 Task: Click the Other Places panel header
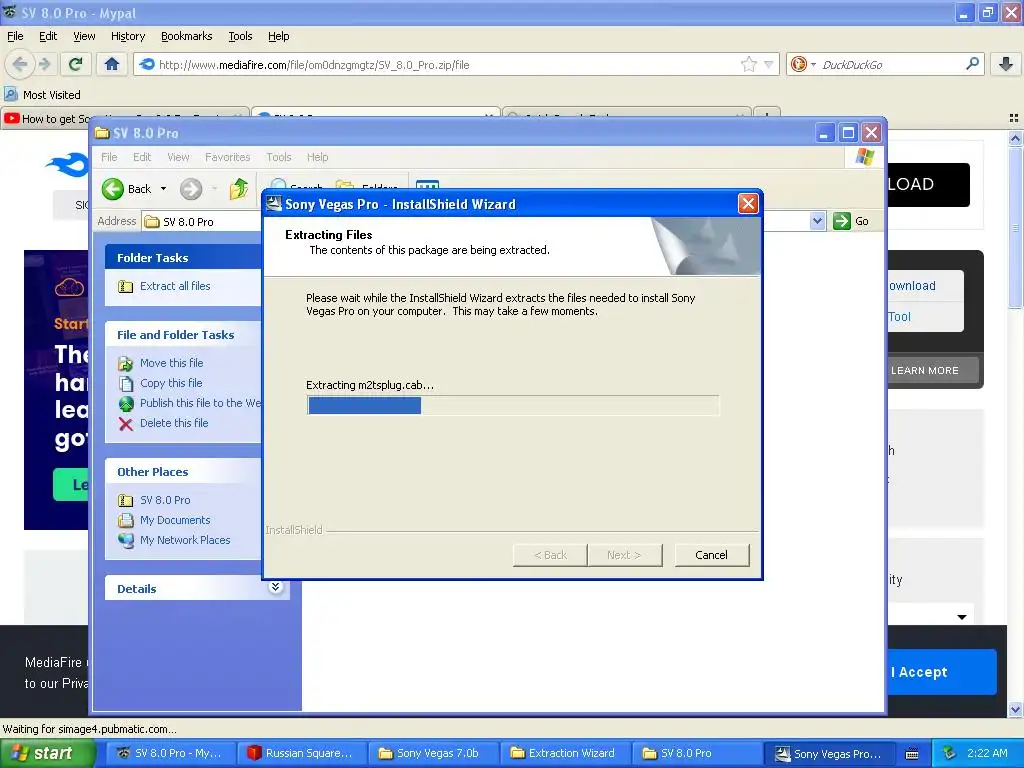coord(184,472)
